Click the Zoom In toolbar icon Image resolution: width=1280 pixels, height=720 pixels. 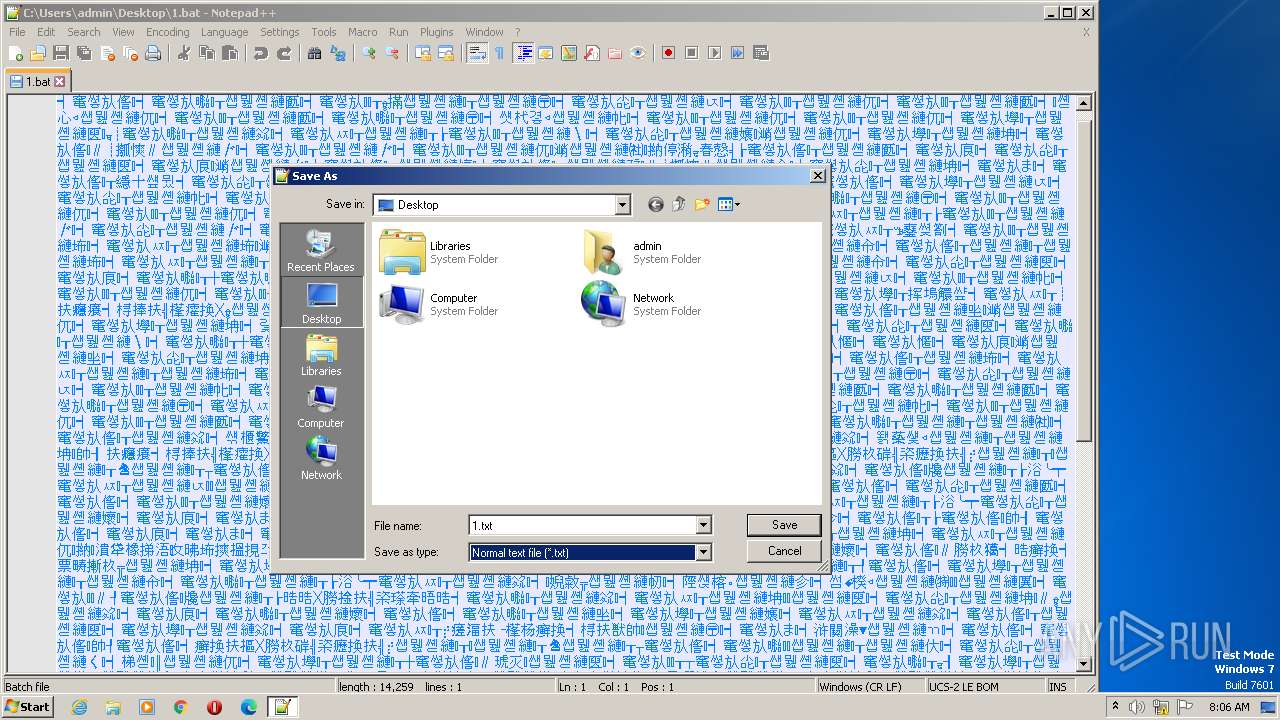tap(369, 53)
